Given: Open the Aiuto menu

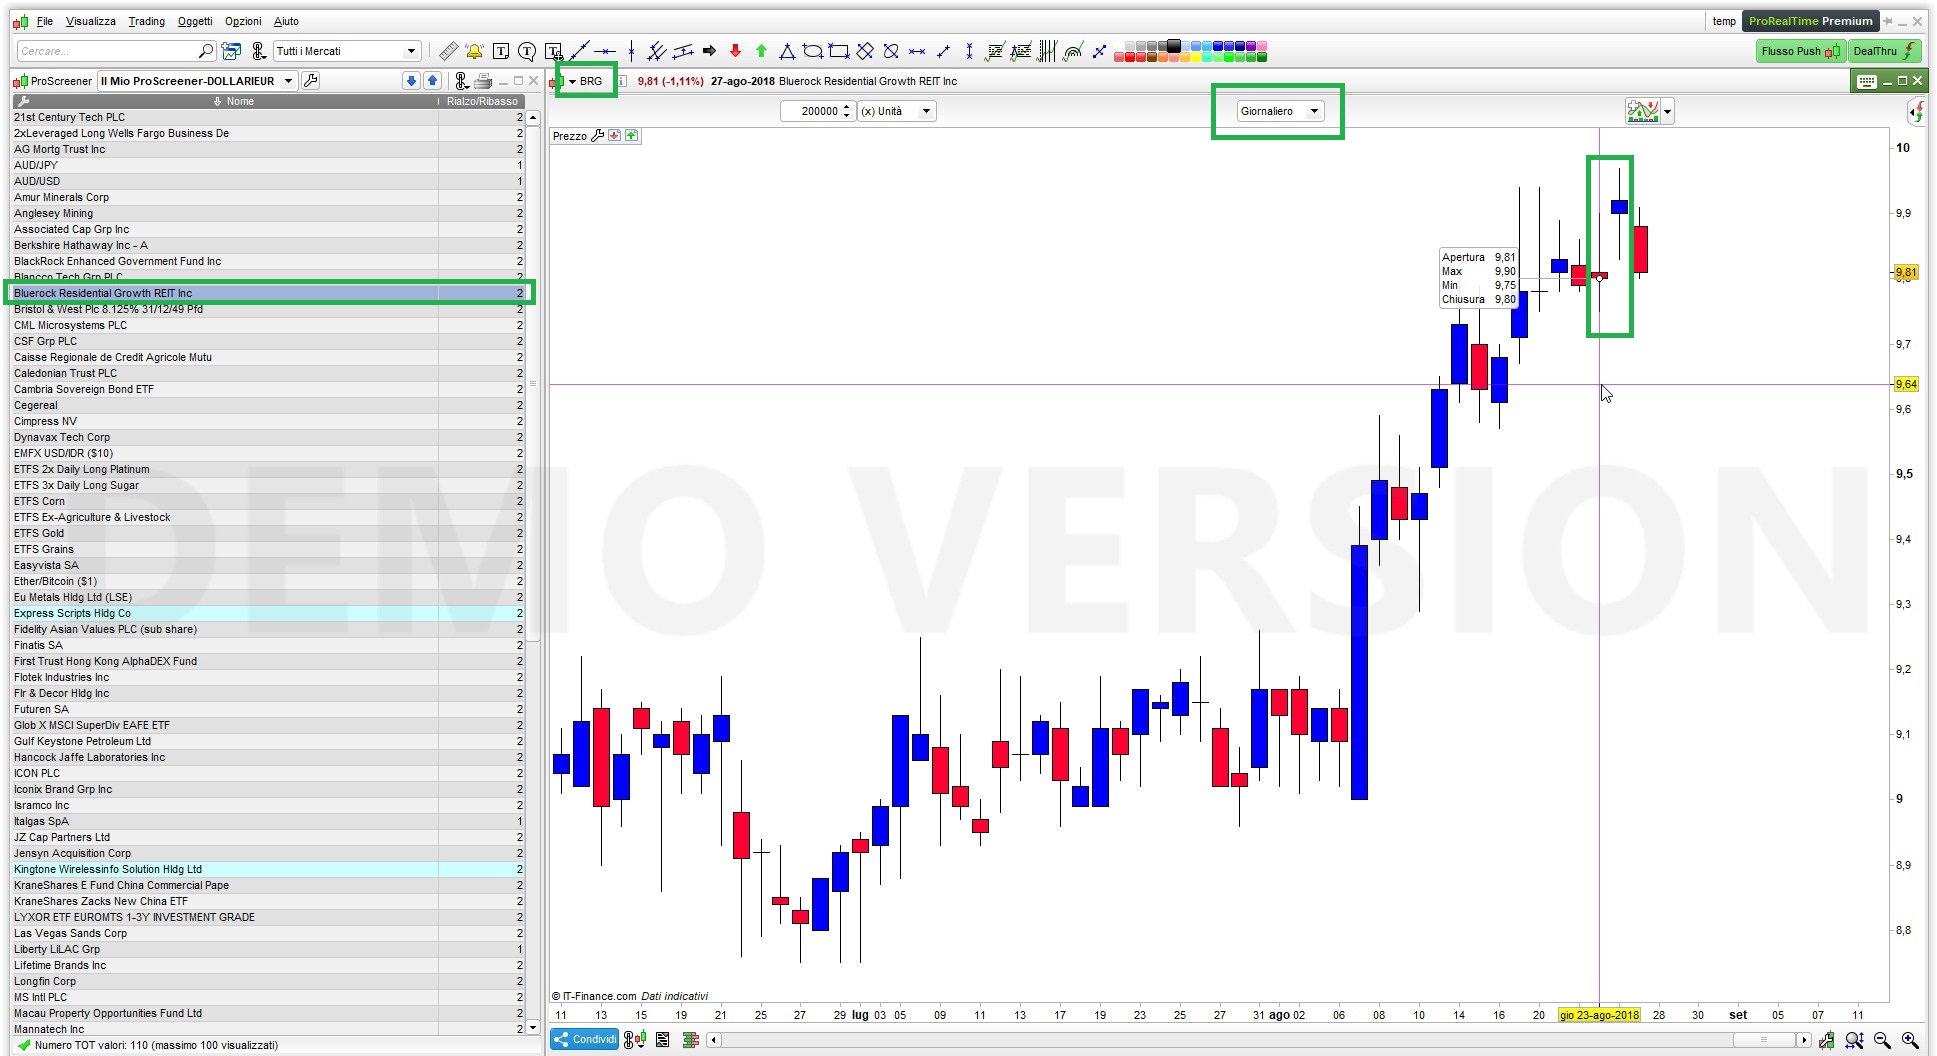Looking at the screenshot, I should [x=286, y=21].
